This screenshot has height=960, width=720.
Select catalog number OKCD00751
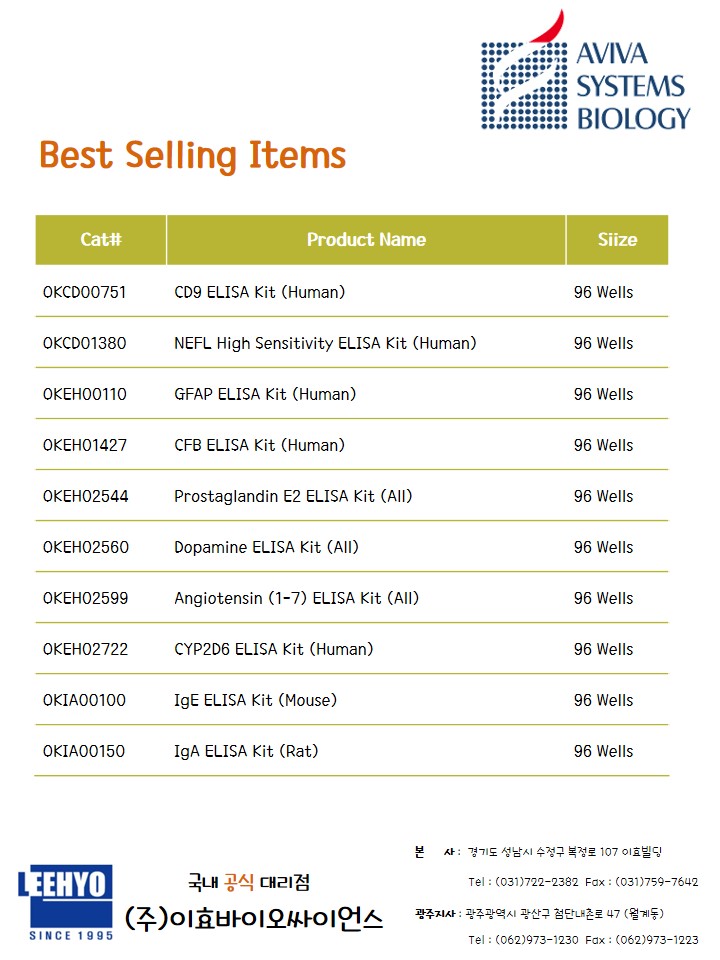[x=85, y=292]
